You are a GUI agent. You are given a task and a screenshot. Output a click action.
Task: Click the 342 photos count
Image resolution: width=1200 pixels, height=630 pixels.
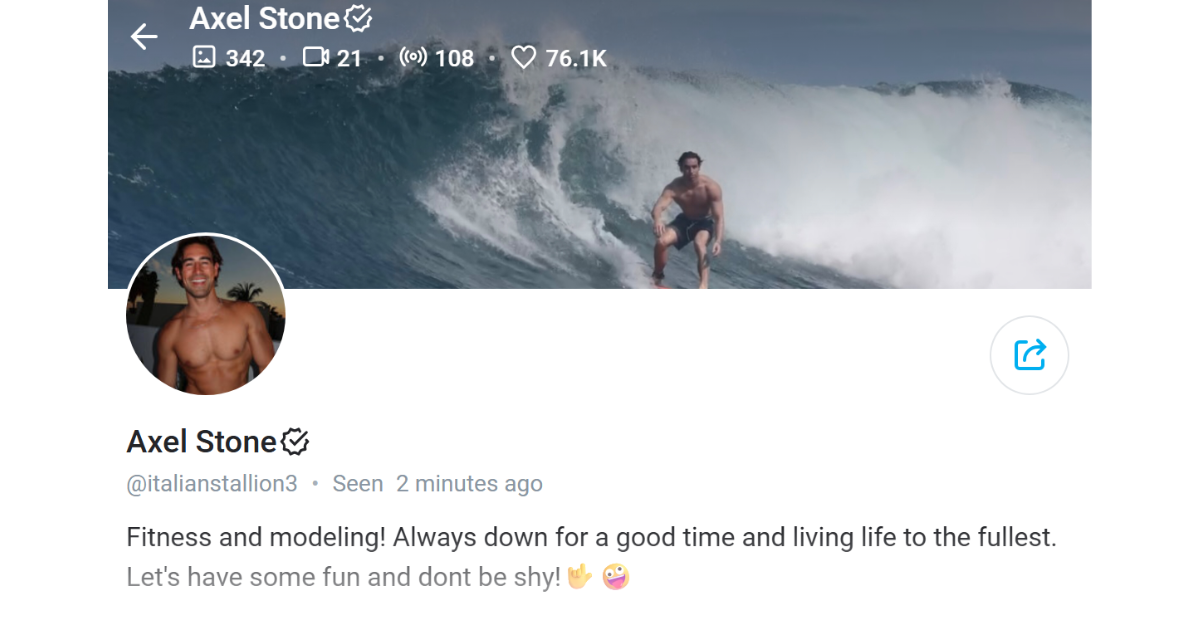point(245,58)
